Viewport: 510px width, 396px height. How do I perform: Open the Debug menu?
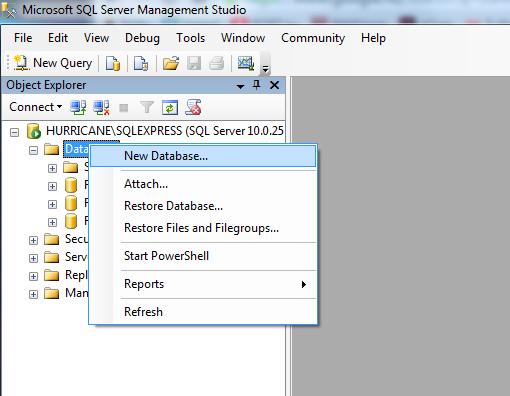click(142, 38)
